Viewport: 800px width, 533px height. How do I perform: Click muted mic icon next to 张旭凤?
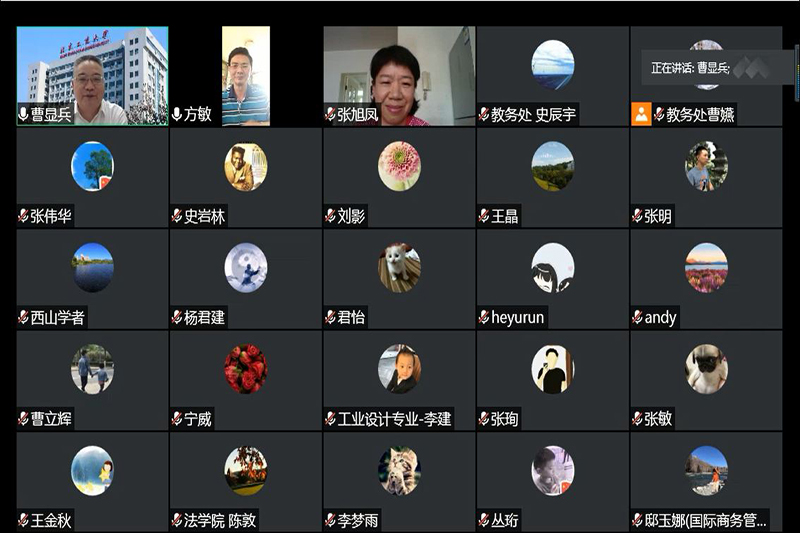(x=330, y=114)
